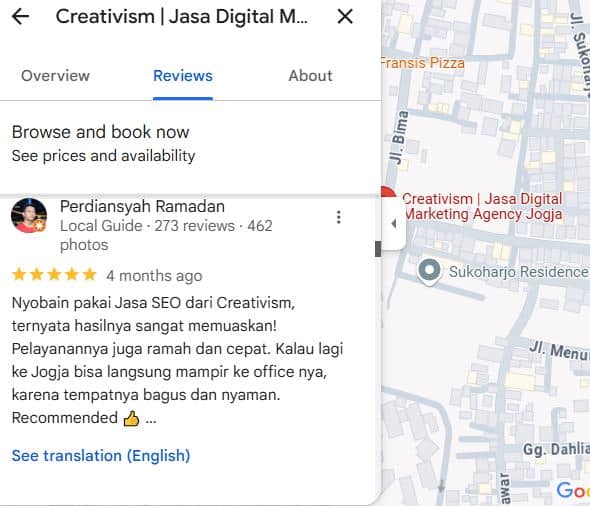The image size is (590, 506).
Task: Click 'See translation (English)' link
Action: tap(101, 456)
